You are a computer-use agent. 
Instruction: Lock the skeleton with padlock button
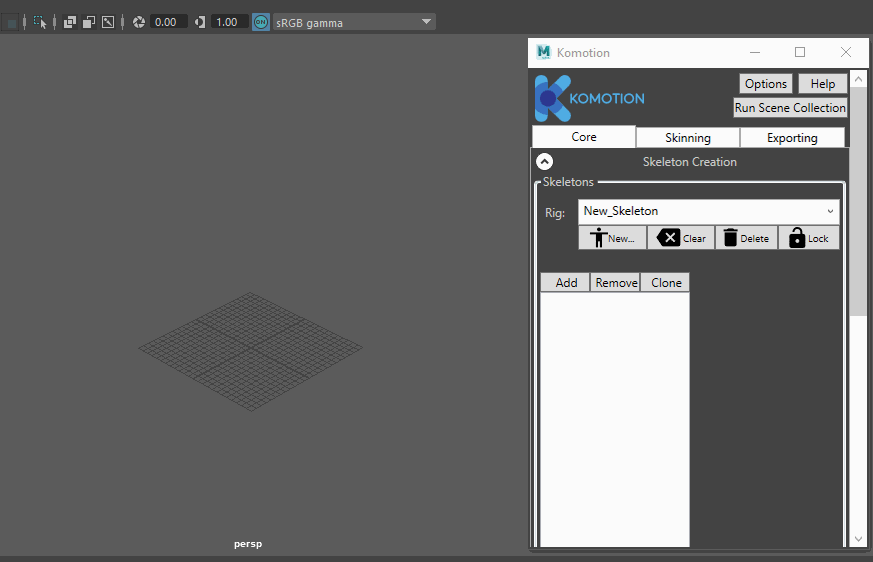(808, 238)
